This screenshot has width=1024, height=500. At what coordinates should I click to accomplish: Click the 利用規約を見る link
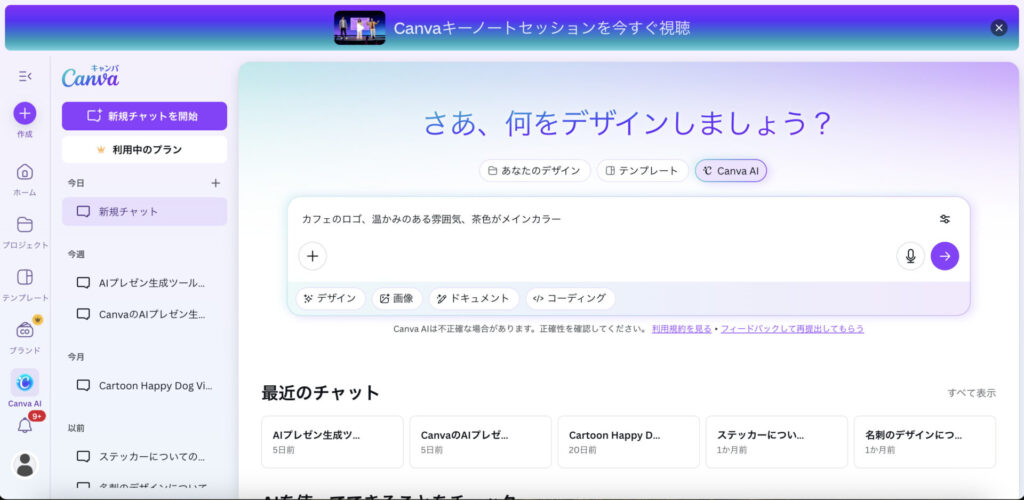coord(681,328)
